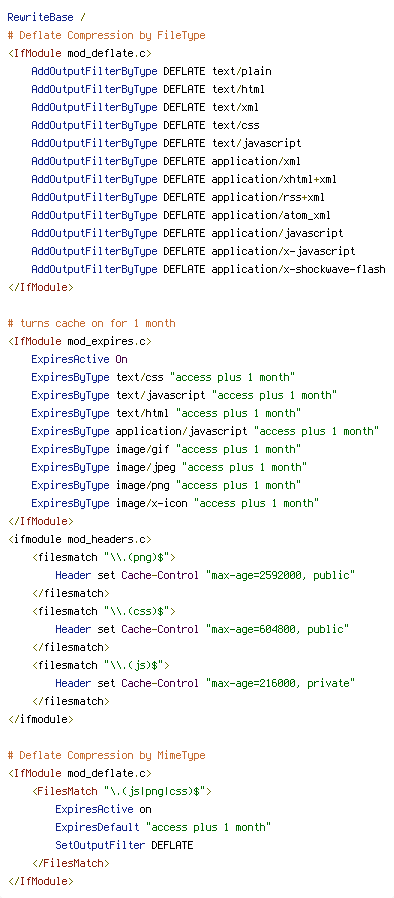Click the filesmatch "\\.(png)$" tag
The image size is (394, 898).
103,557
